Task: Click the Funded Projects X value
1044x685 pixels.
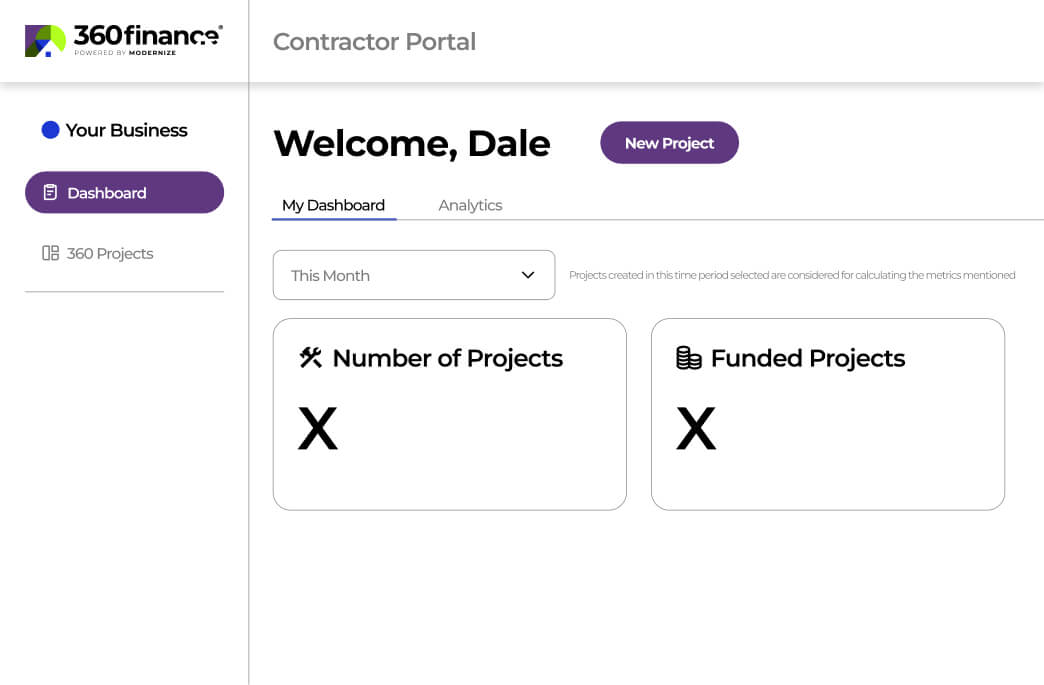Action: [696, 429]
